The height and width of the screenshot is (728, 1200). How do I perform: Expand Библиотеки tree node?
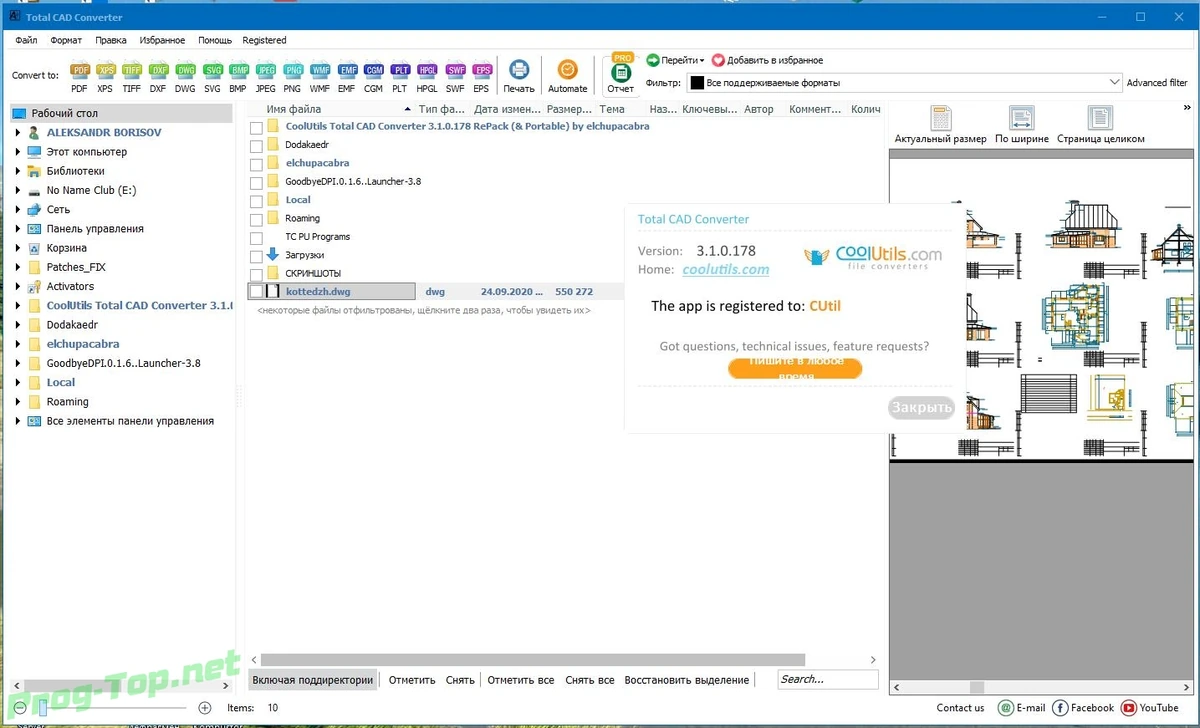(x=18, y=171)
